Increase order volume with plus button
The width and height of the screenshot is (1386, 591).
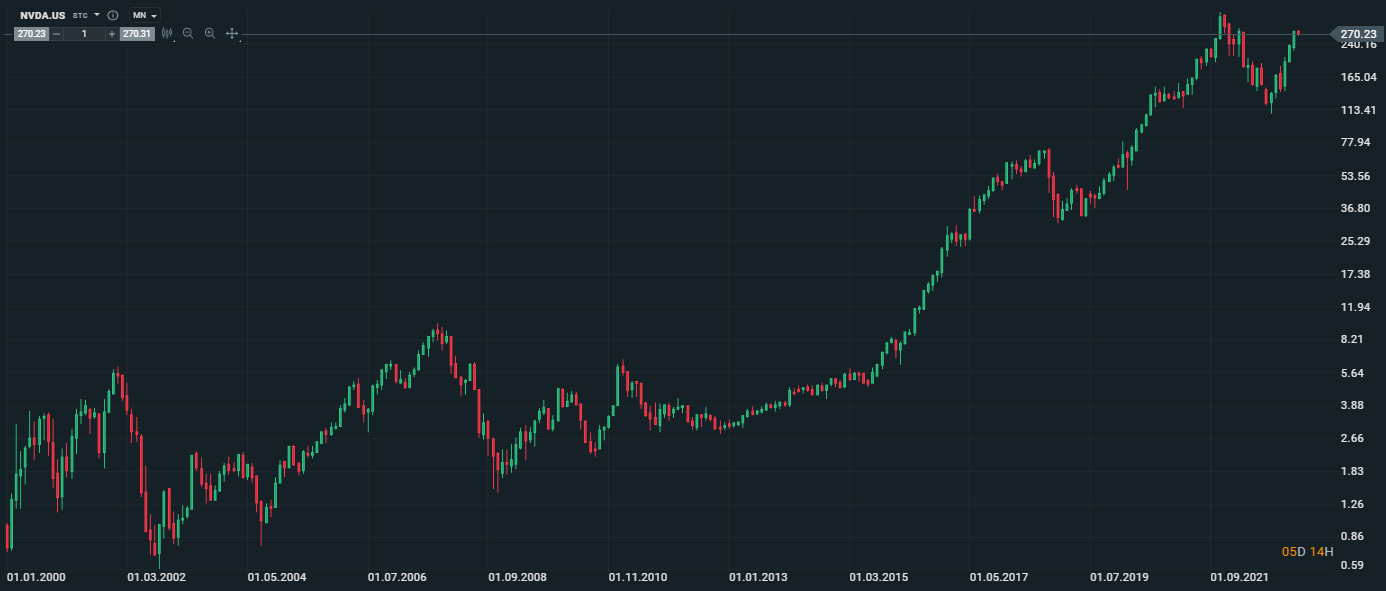(113, 33)
